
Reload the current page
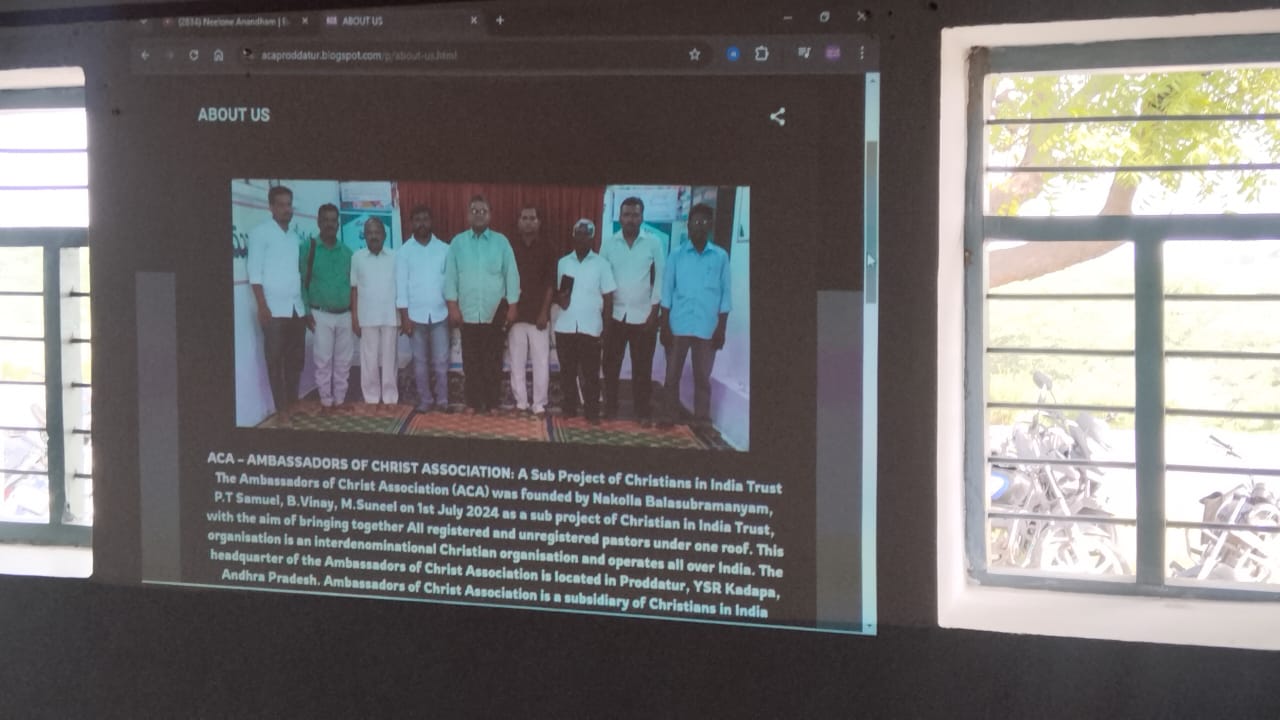click(x=194, y=55)
